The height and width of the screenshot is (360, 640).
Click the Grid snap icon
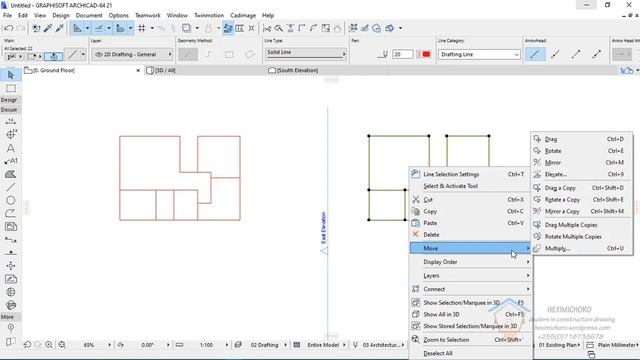click(x=142, y=28)
